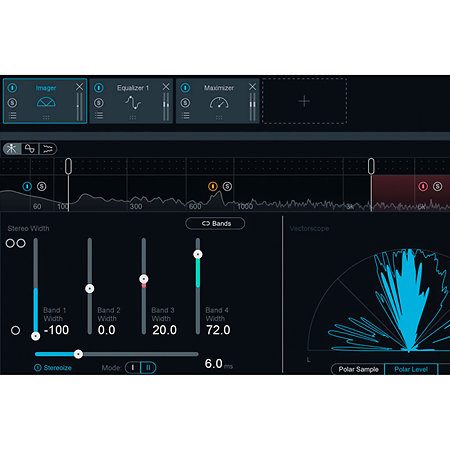Select Stereoize Mode II
Image resolution: width=450 pixels, height=450 pixels.
tap(148, 368)
